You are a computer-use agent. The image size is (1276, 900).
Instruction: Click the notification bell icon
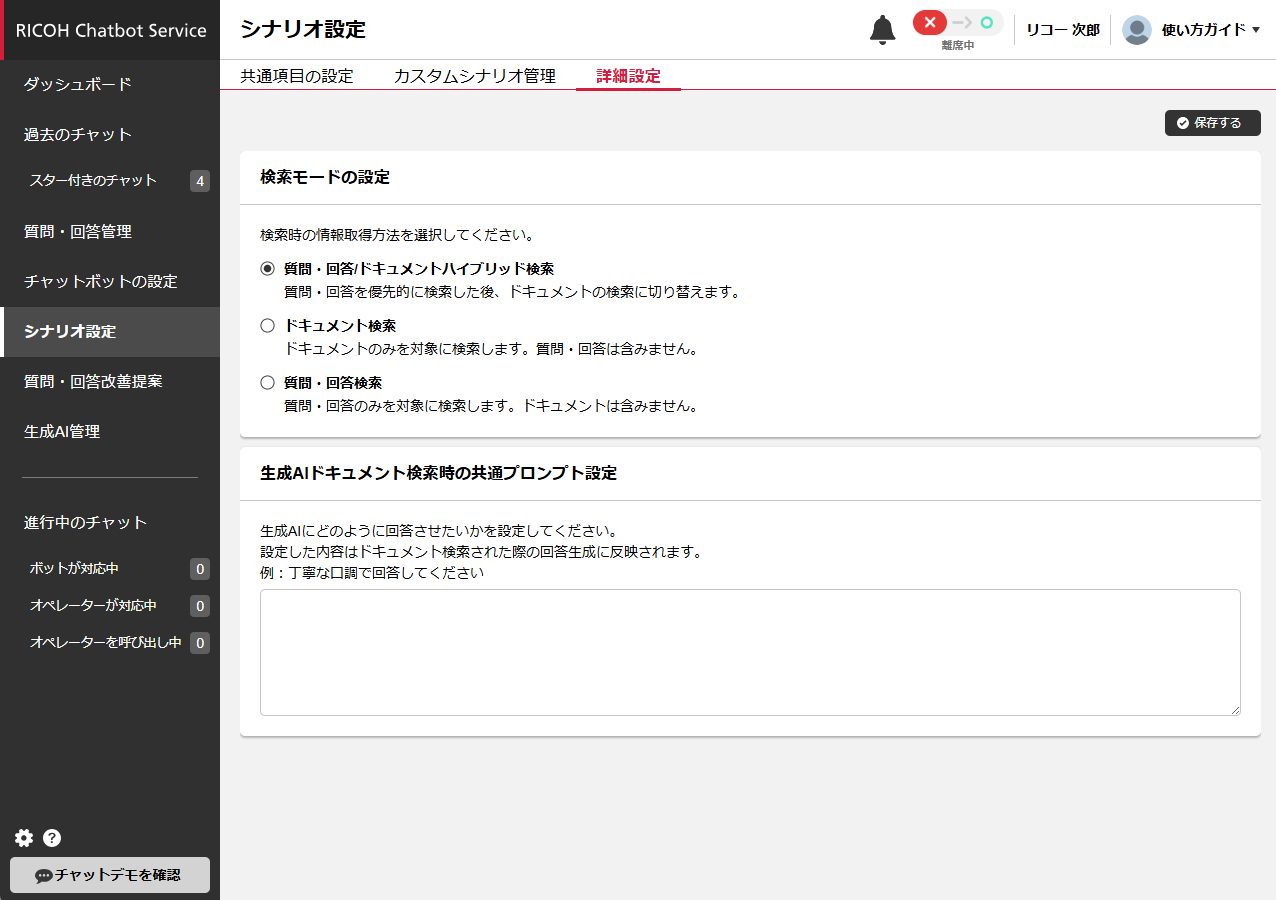[x=882, y=30]
